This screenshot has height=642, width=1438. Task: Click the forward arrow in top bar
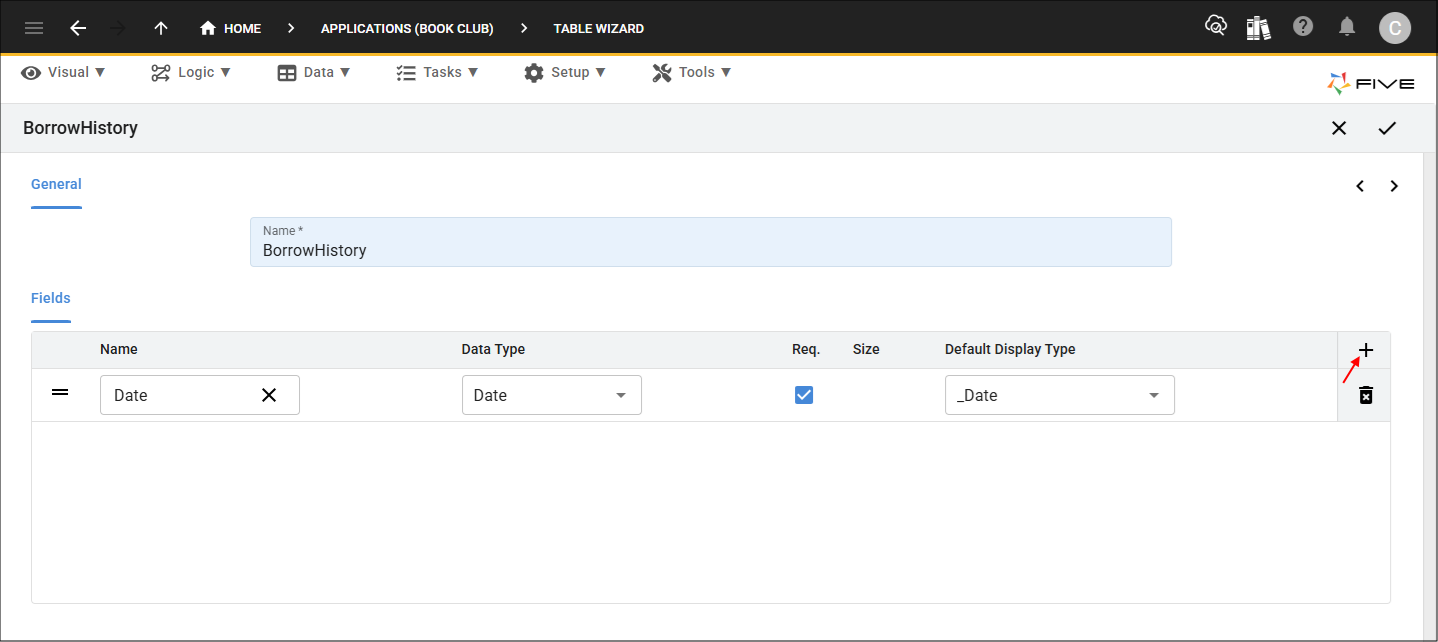119,28
